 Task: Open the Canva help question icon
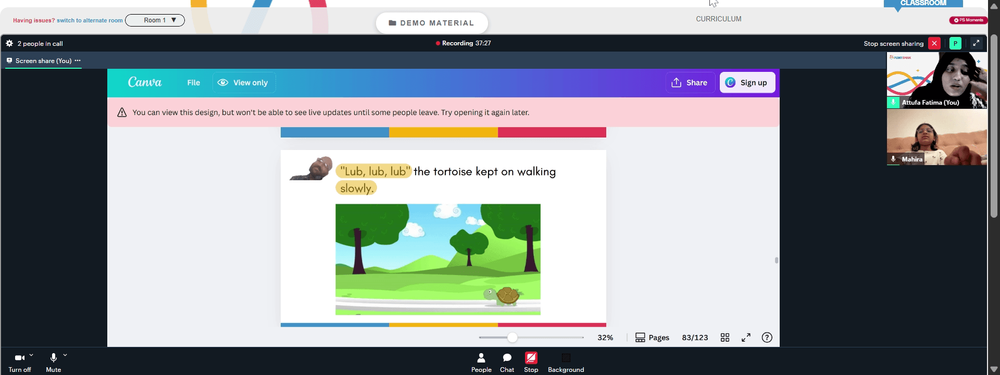(x=767, y=337)
